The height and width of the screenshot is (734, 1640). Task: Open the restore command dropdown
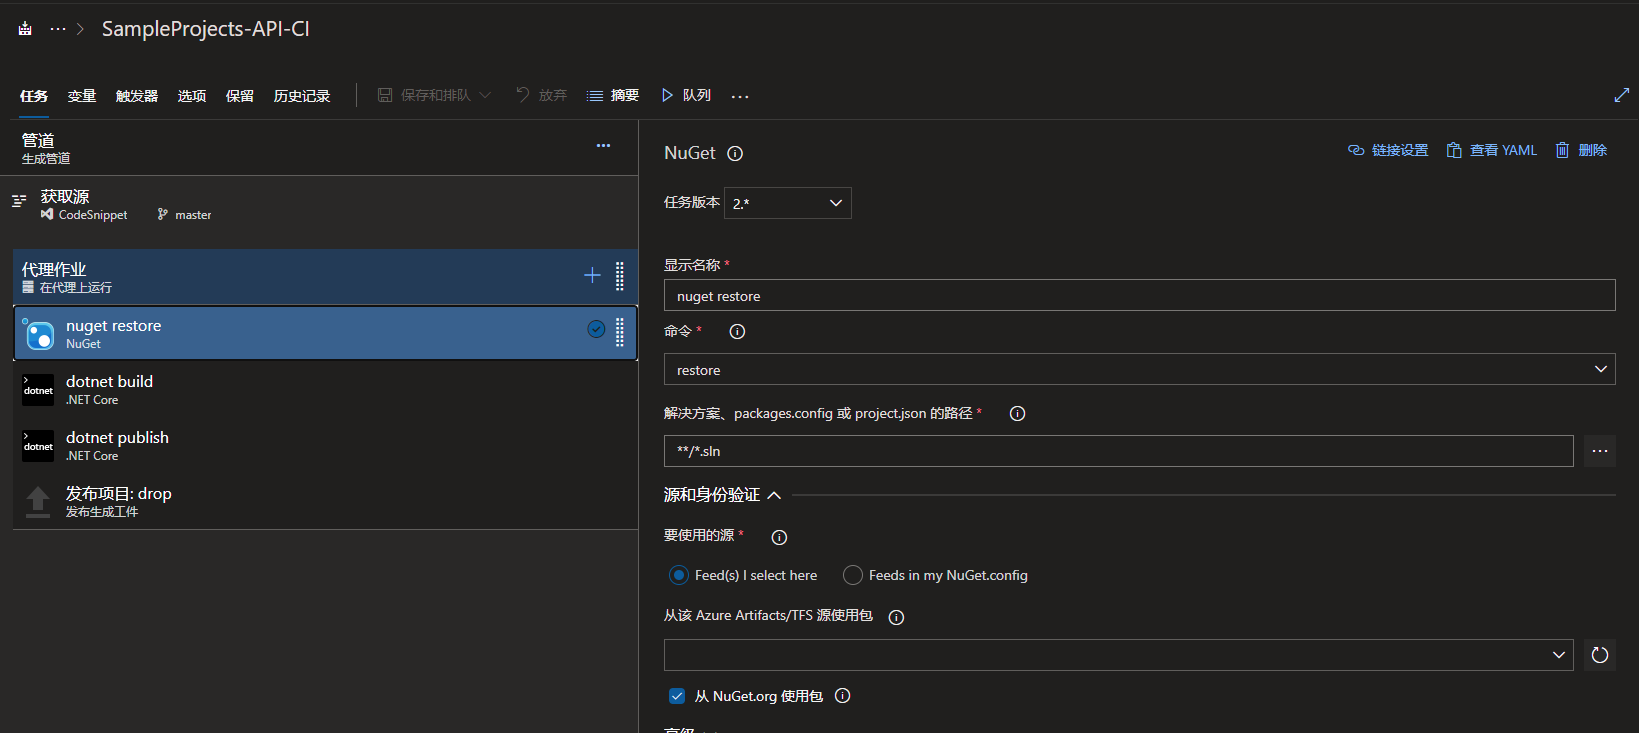coord(1140,369)
